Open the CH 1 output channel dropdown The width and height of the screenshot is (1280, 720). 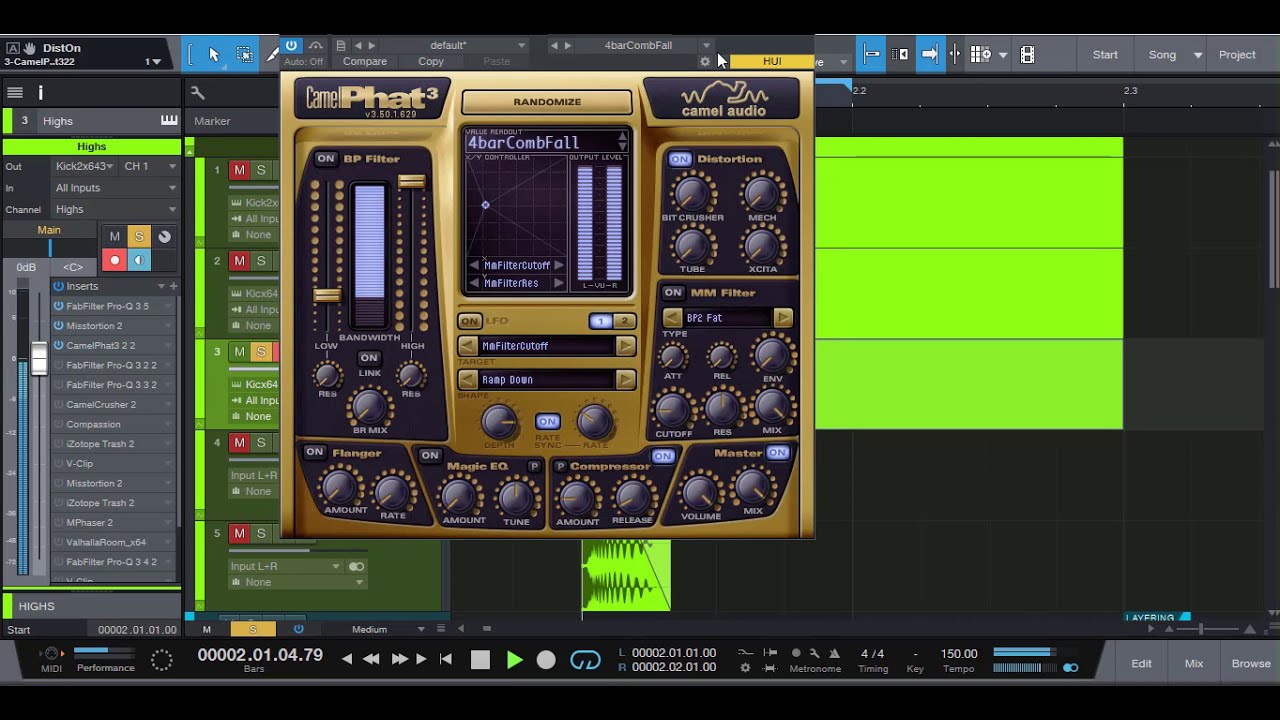click(x=150, y=166)
